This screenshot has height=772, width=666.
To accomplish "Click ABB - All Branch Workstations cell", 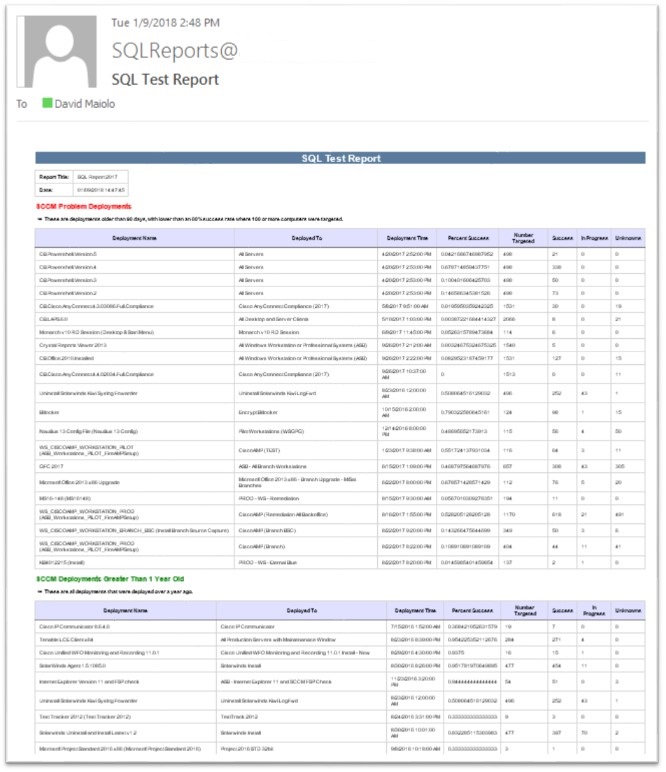I will click(306, 466).
